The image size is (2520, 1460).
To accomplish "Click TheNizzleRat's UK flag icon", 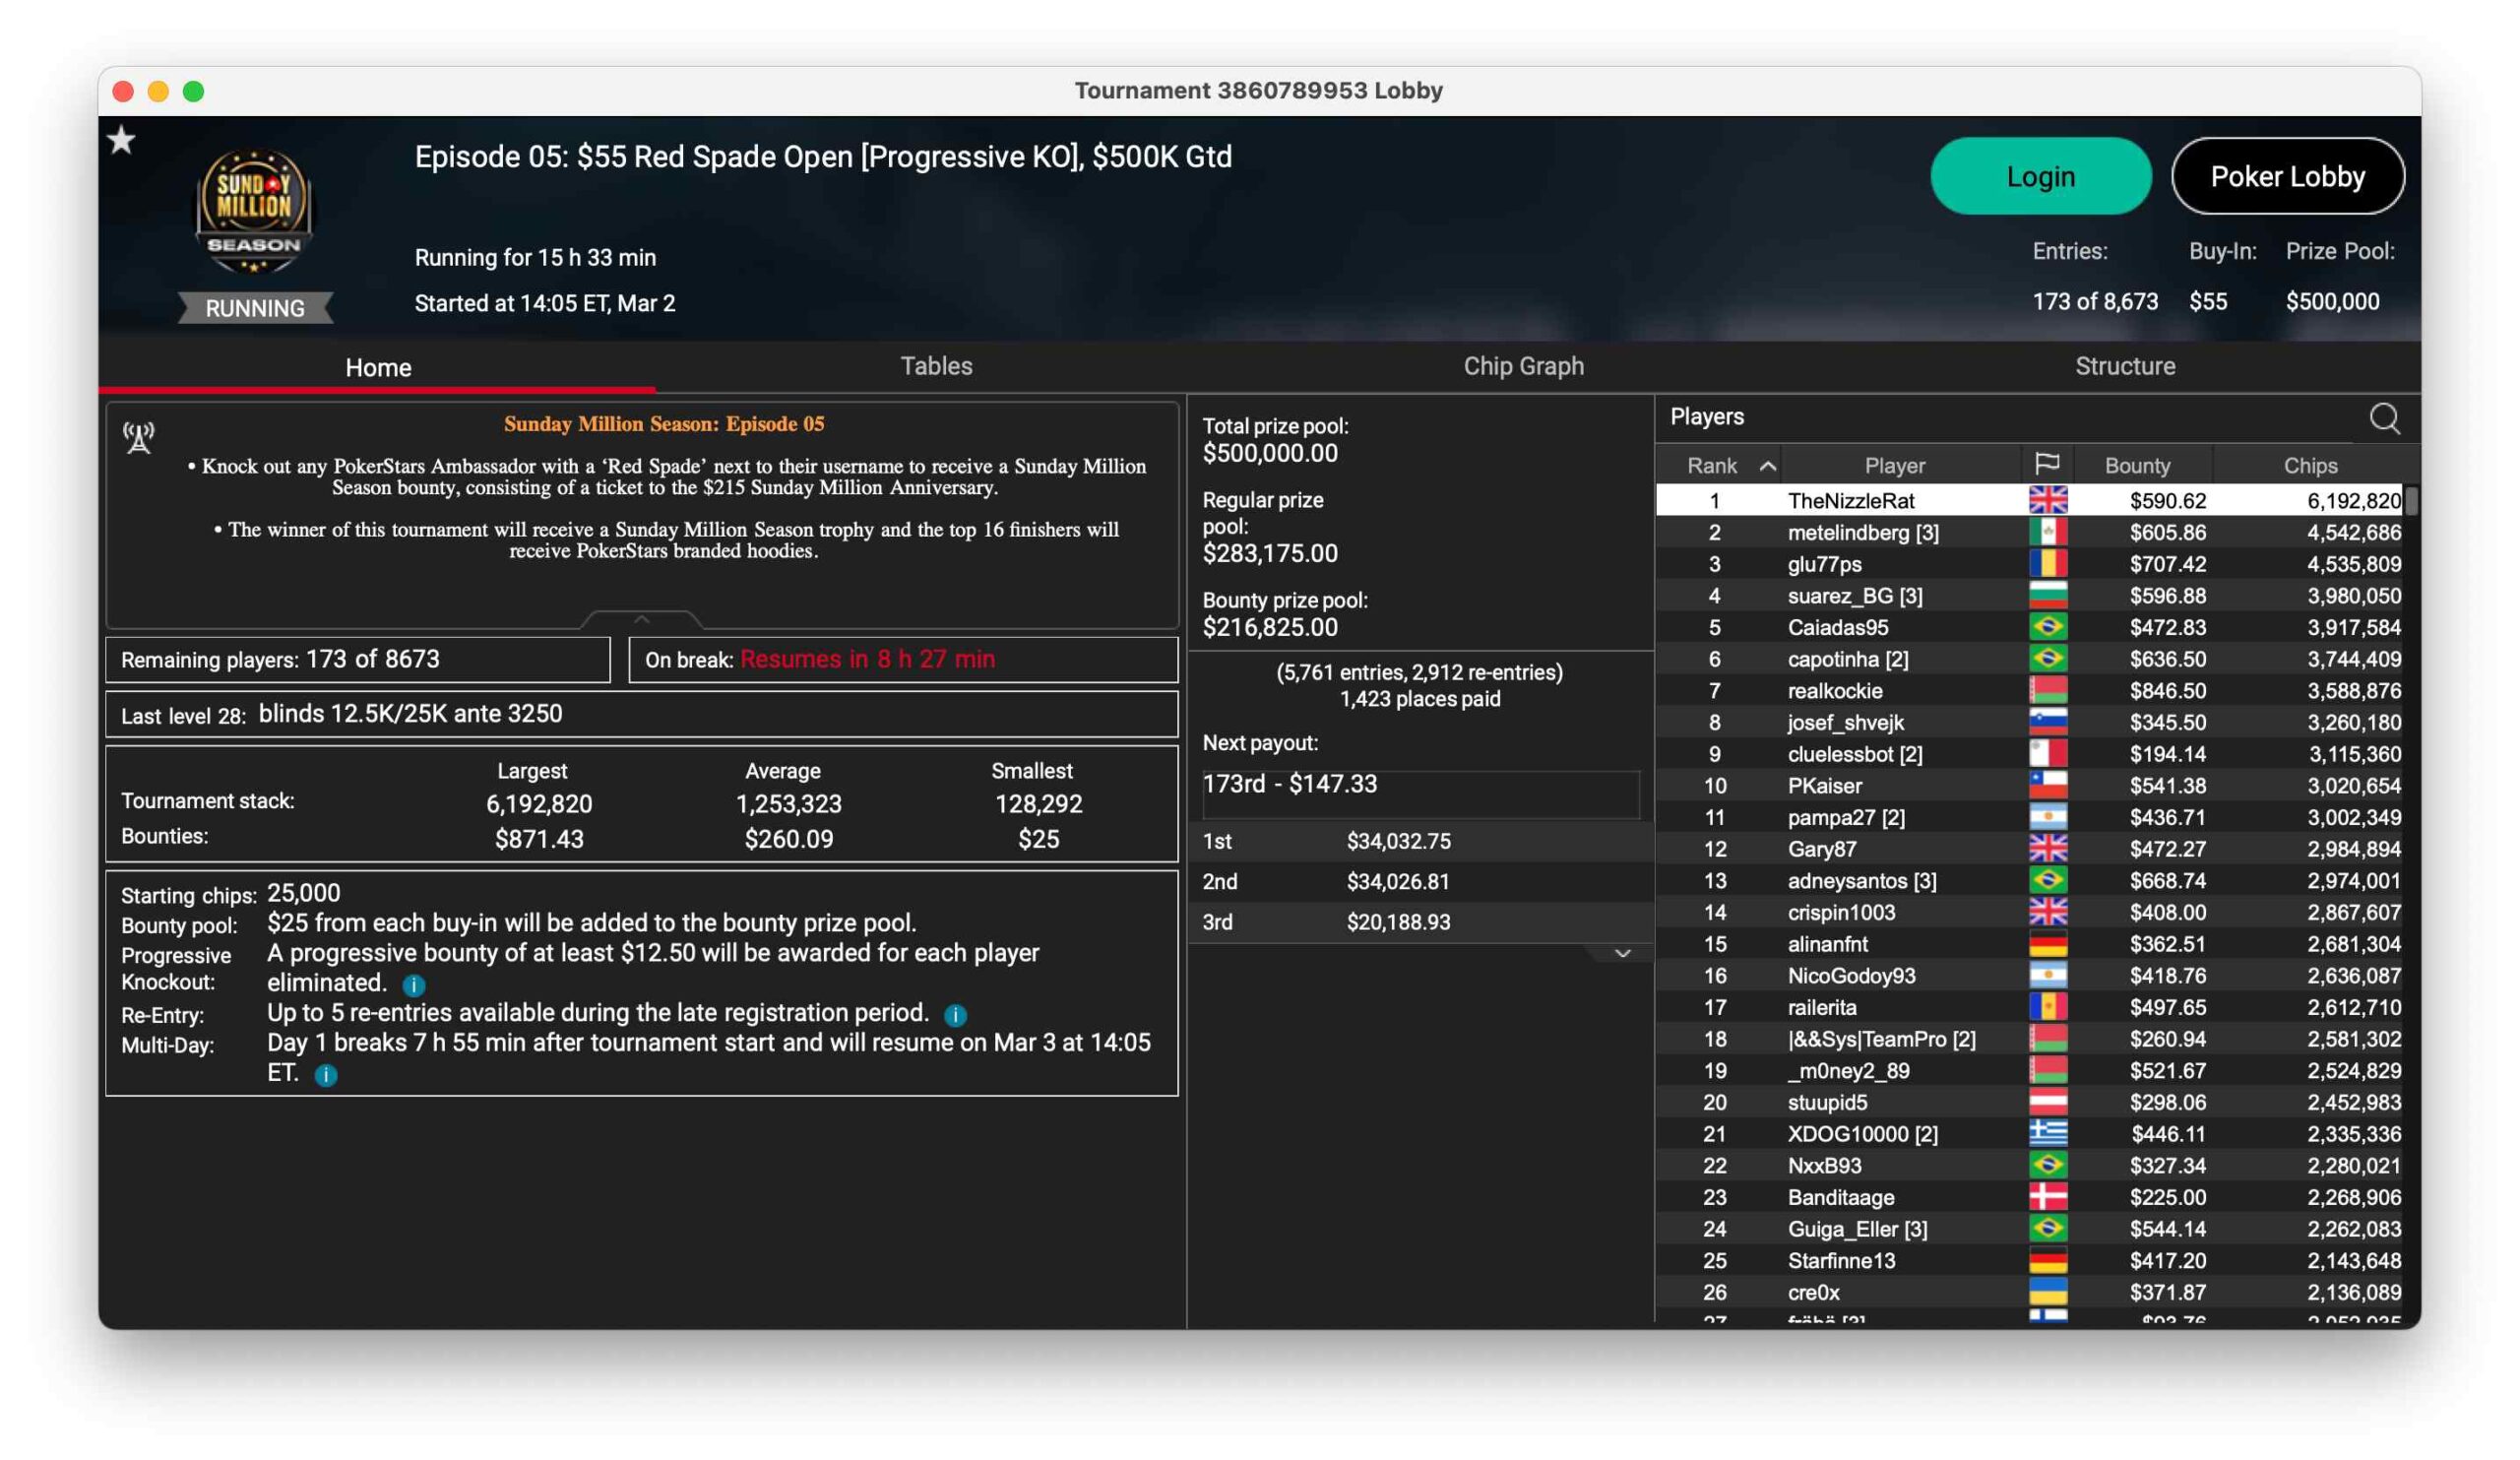I will [x=2047, y=500].
